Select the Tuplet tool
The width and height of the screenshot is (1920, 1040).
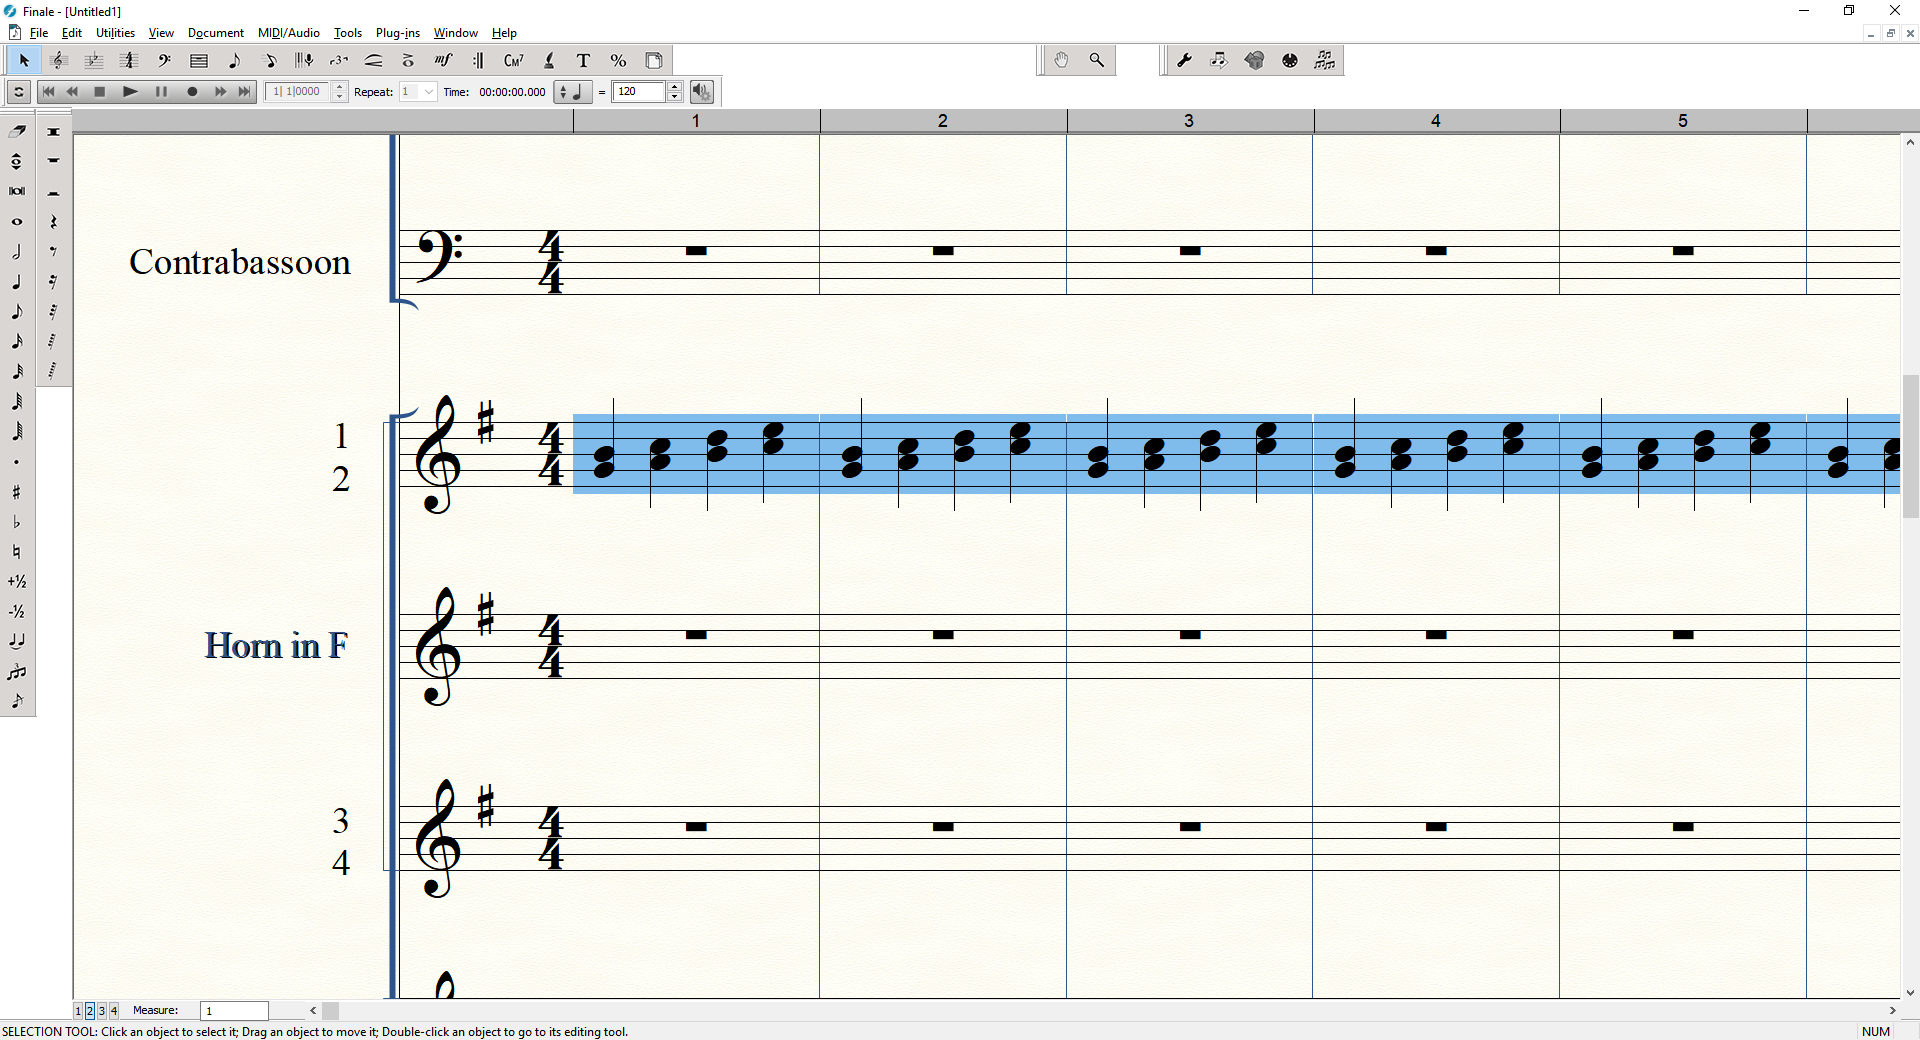(339, 61)
